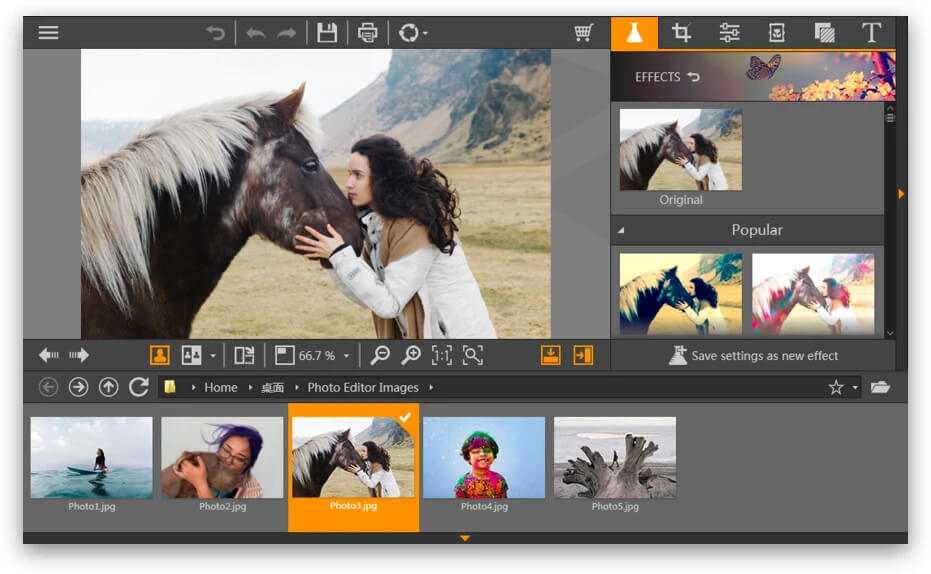Click the save floppy disk icon
The image size is (931, 574).
coord(326,33)
